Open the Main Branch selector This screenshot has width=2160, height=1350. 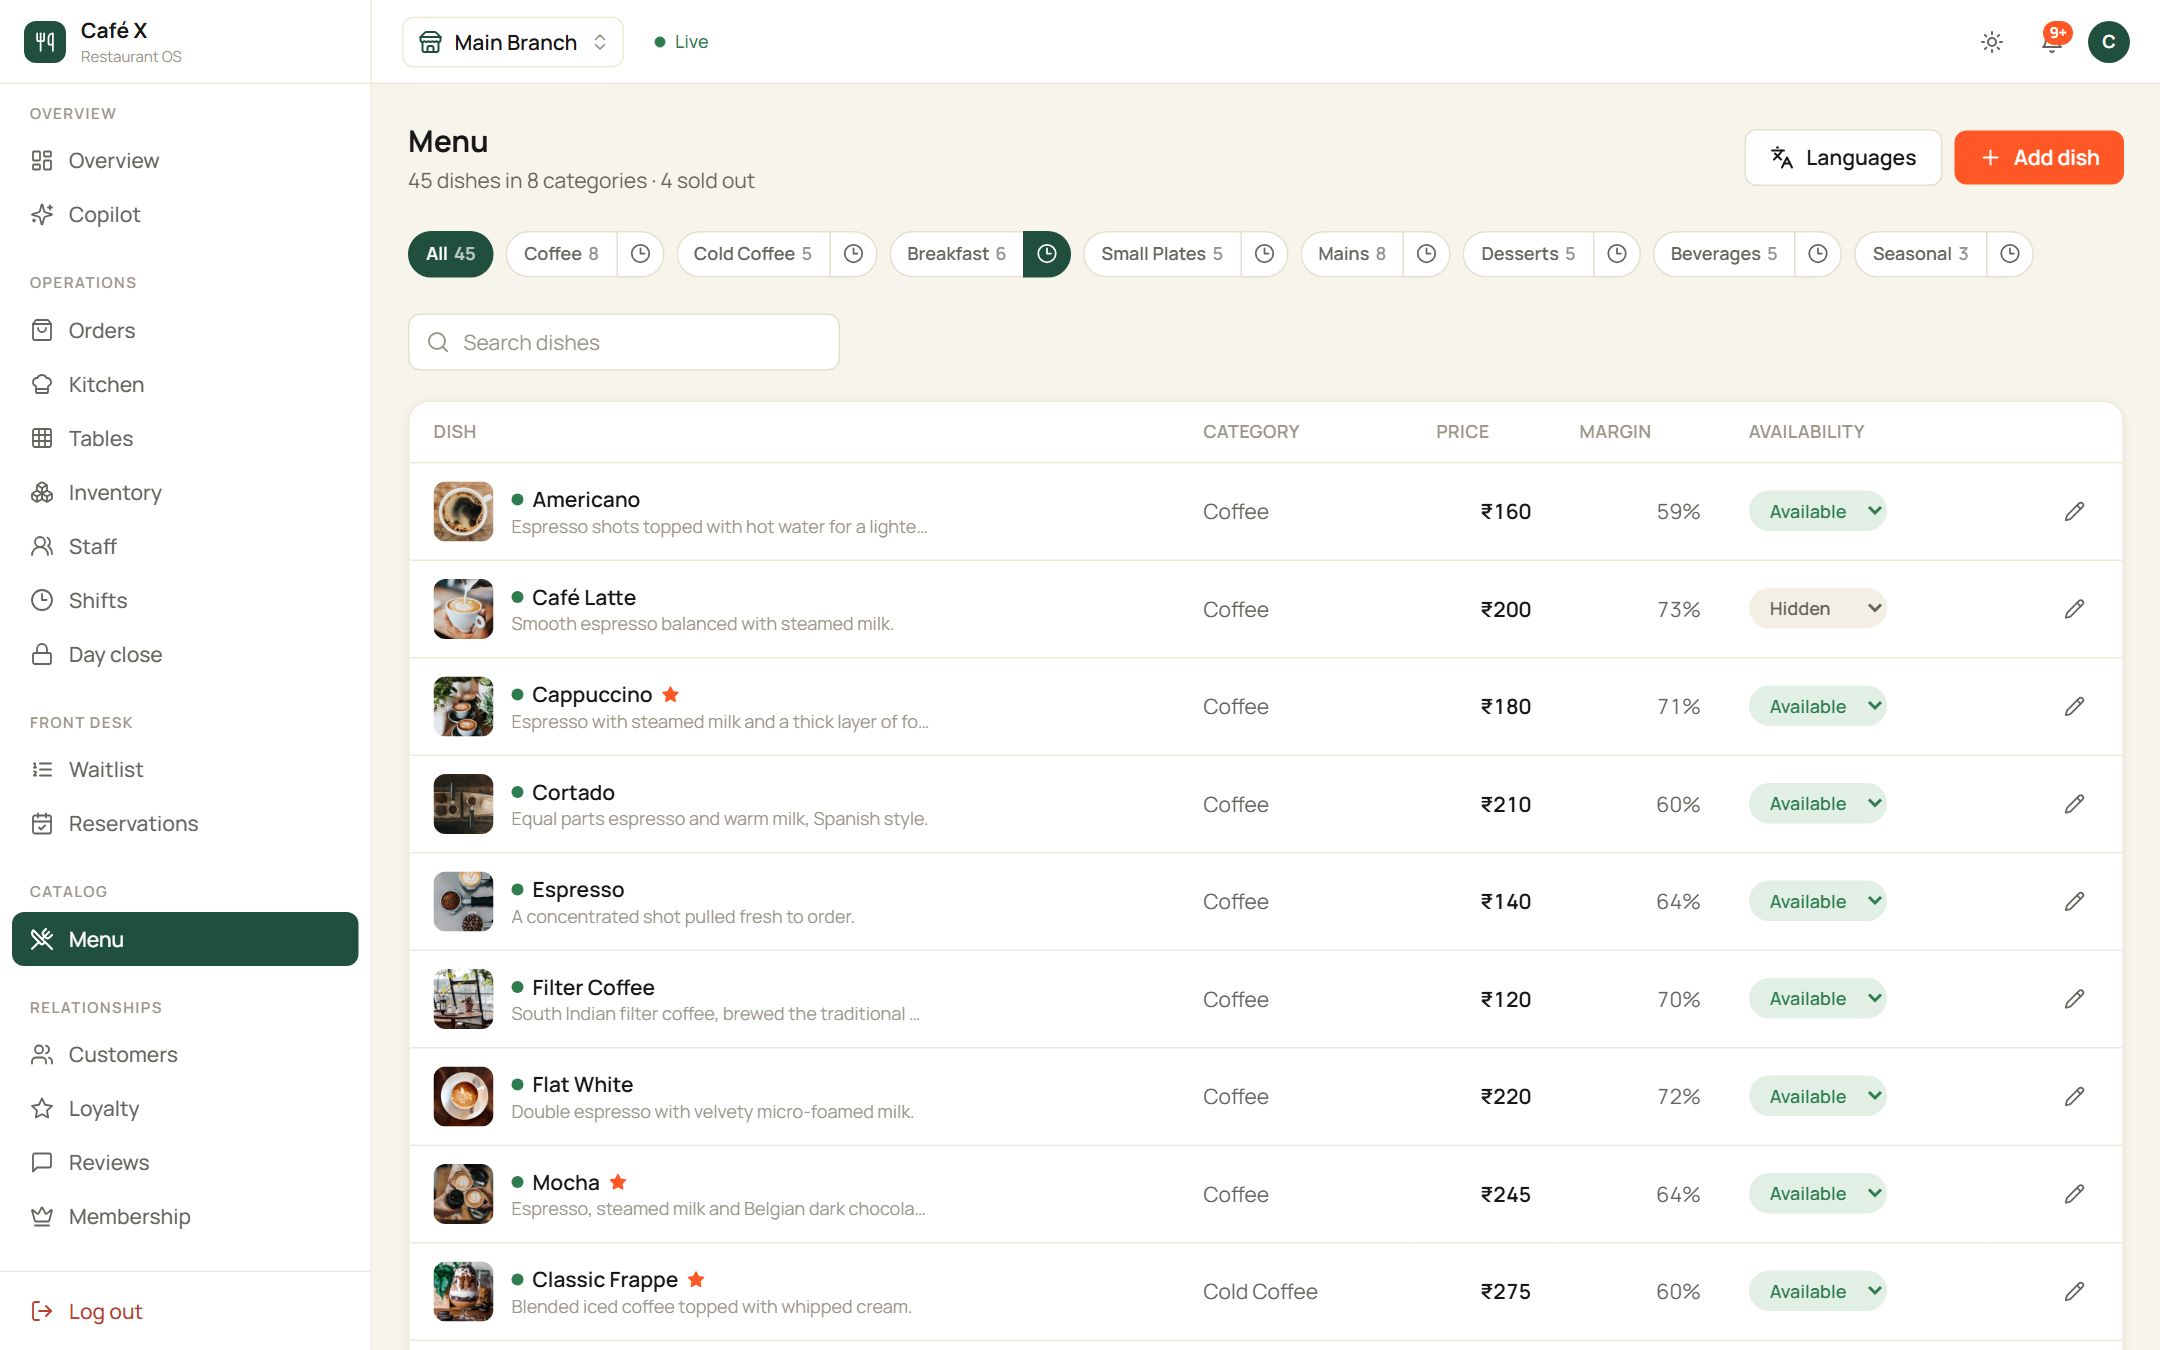coord(513,42)
